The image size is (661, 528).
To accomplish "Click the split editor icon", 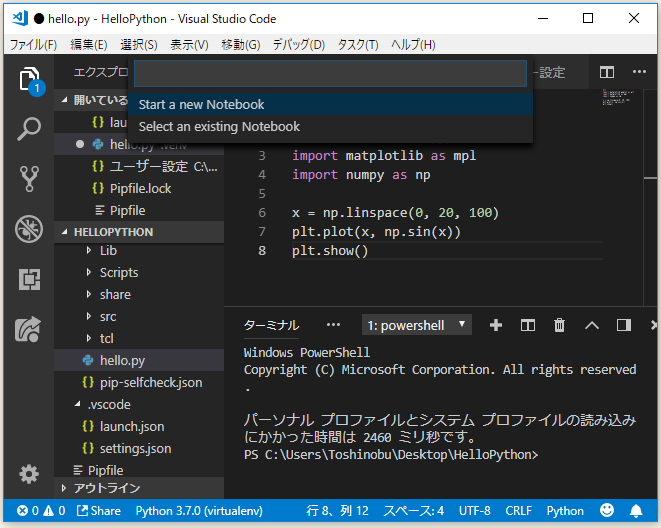I will pos(607,72).
